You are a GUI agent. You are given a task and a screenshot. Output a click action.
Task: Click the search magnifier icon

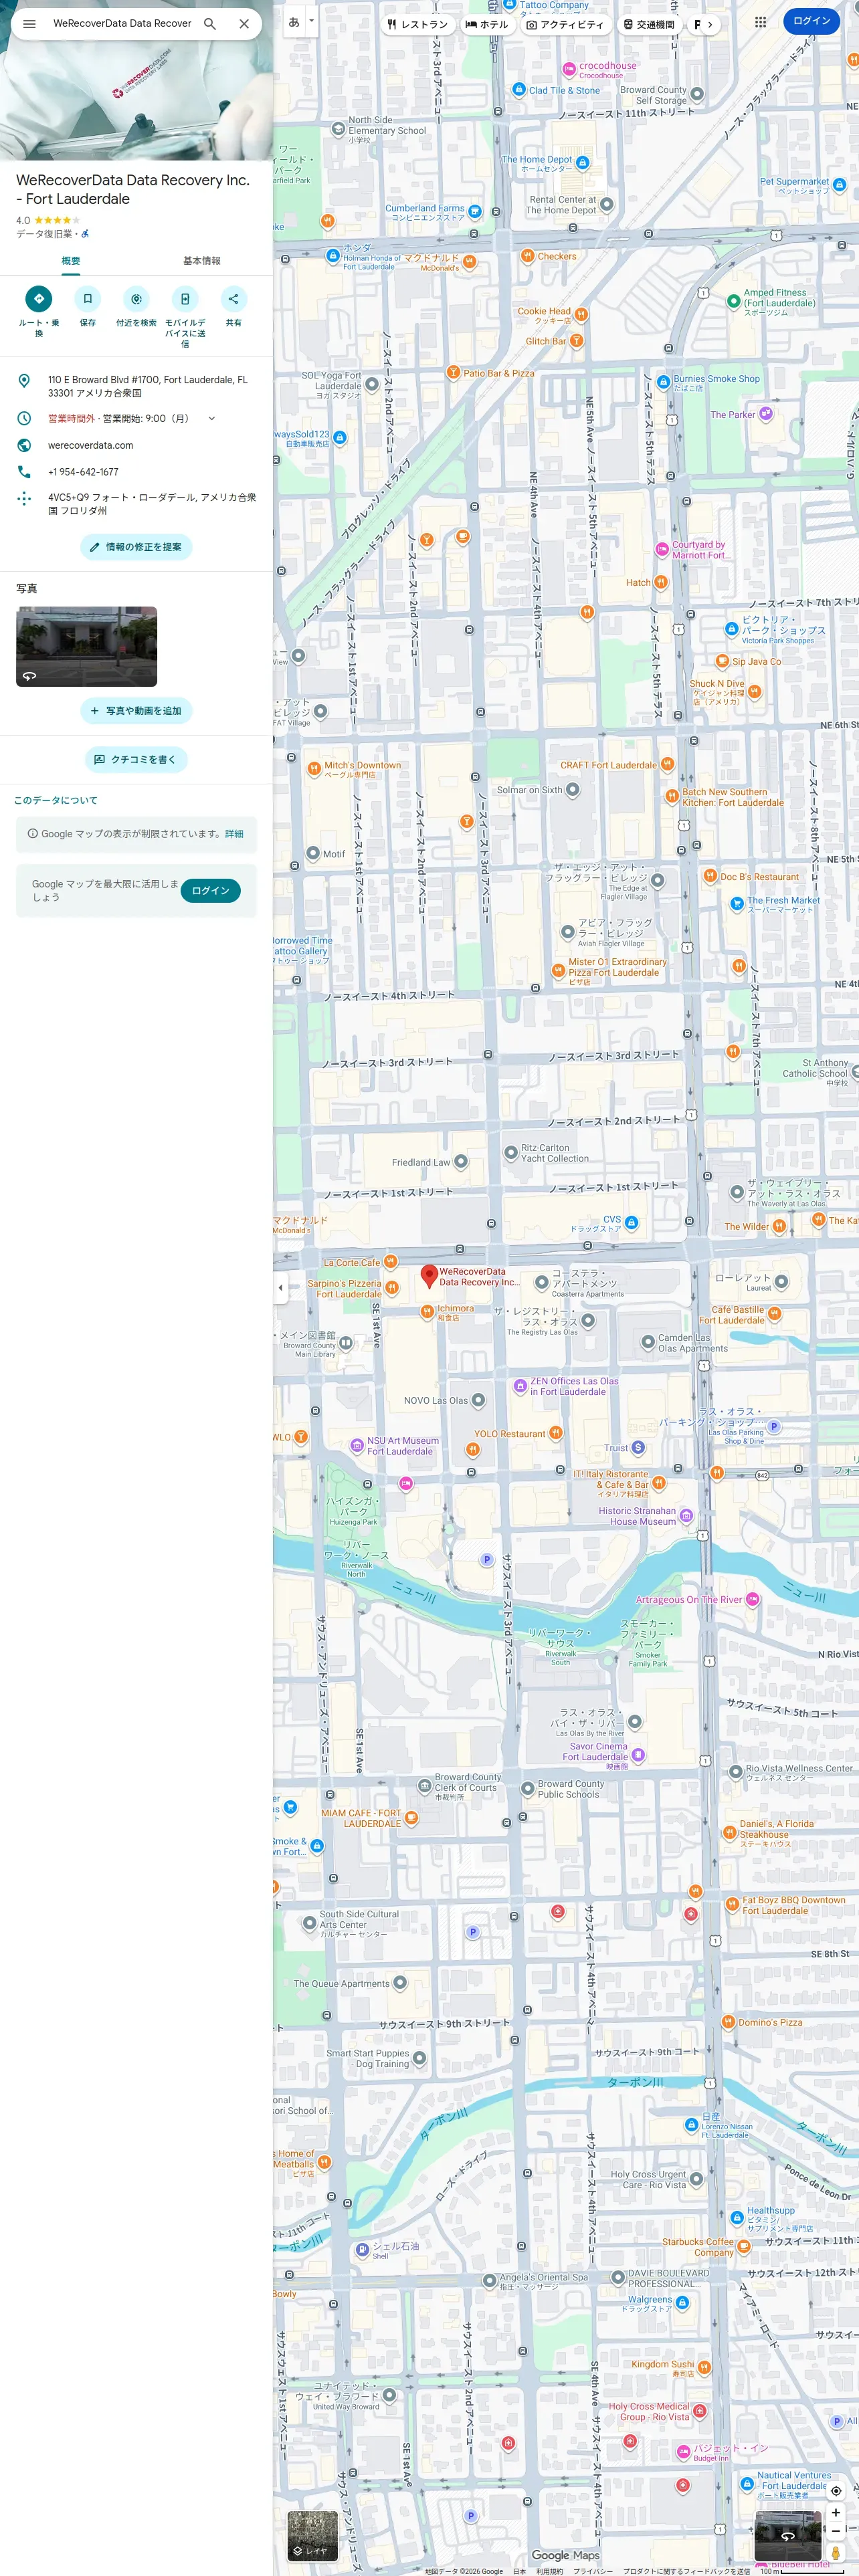(210, 24)
